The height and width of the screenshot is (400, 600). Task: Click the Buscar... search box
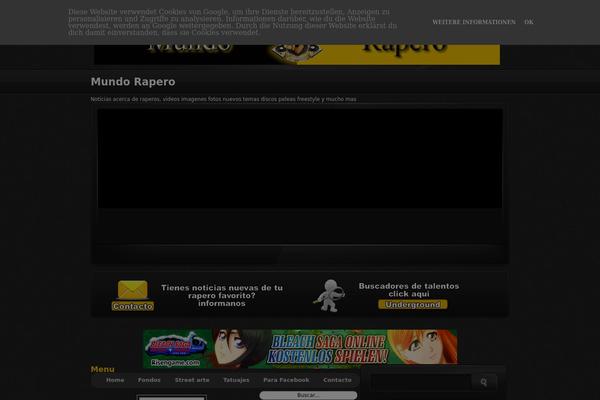[x=308, y=395]
